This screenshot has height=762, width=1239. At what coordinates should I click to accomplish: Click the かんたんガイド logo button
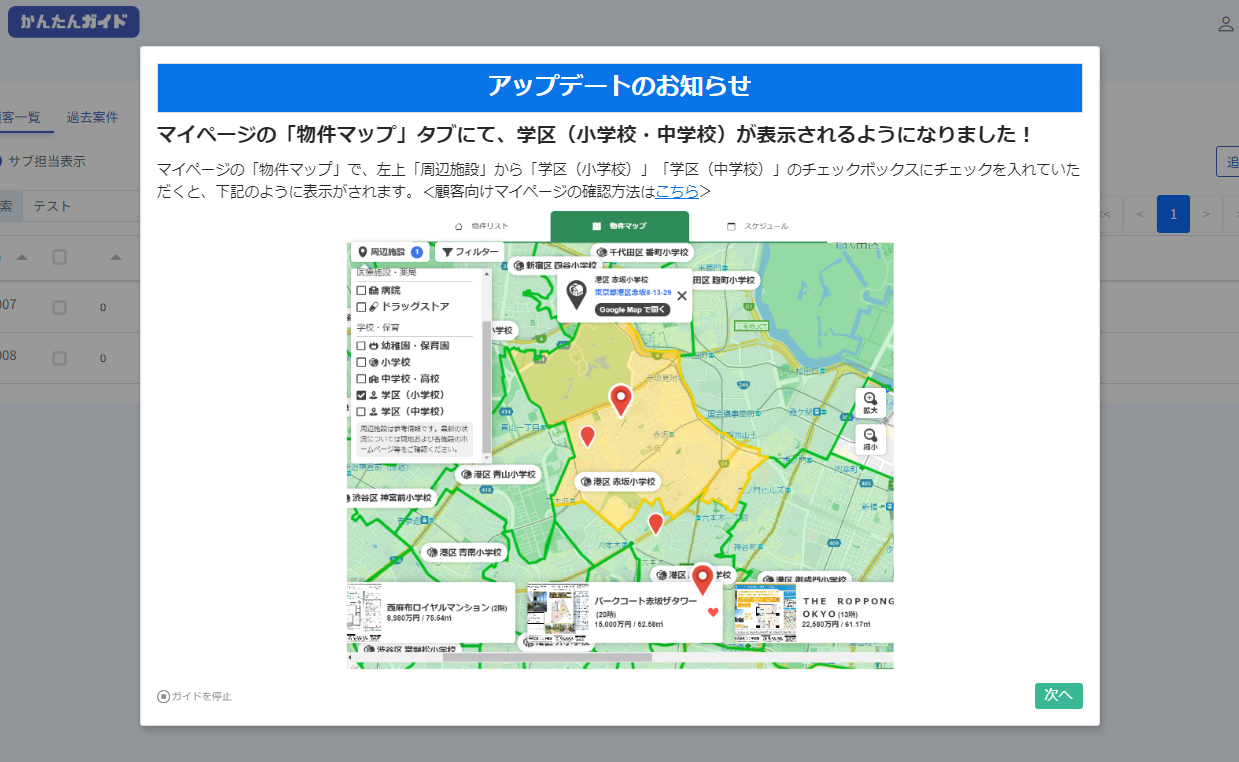point(74,22)
